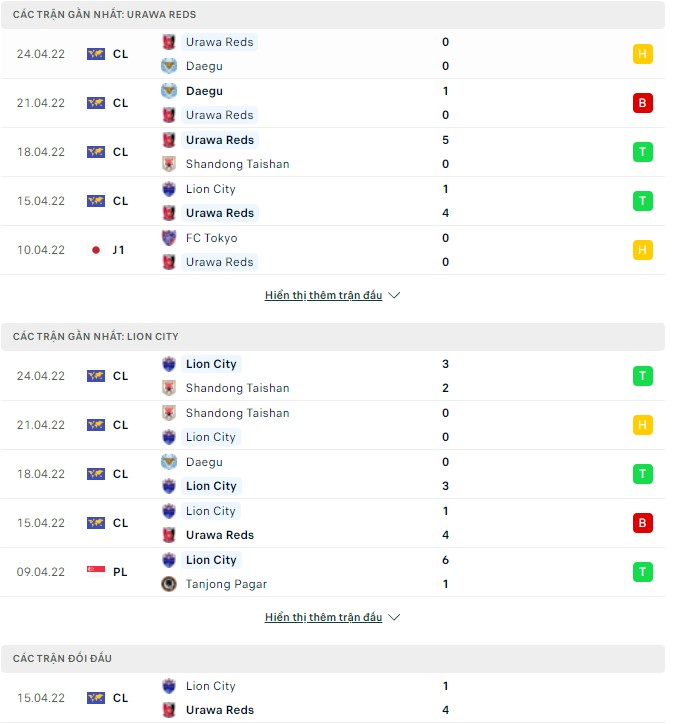Open FC Tokyo team link
This screenshot has height=724, width=676.
[211, 238]
